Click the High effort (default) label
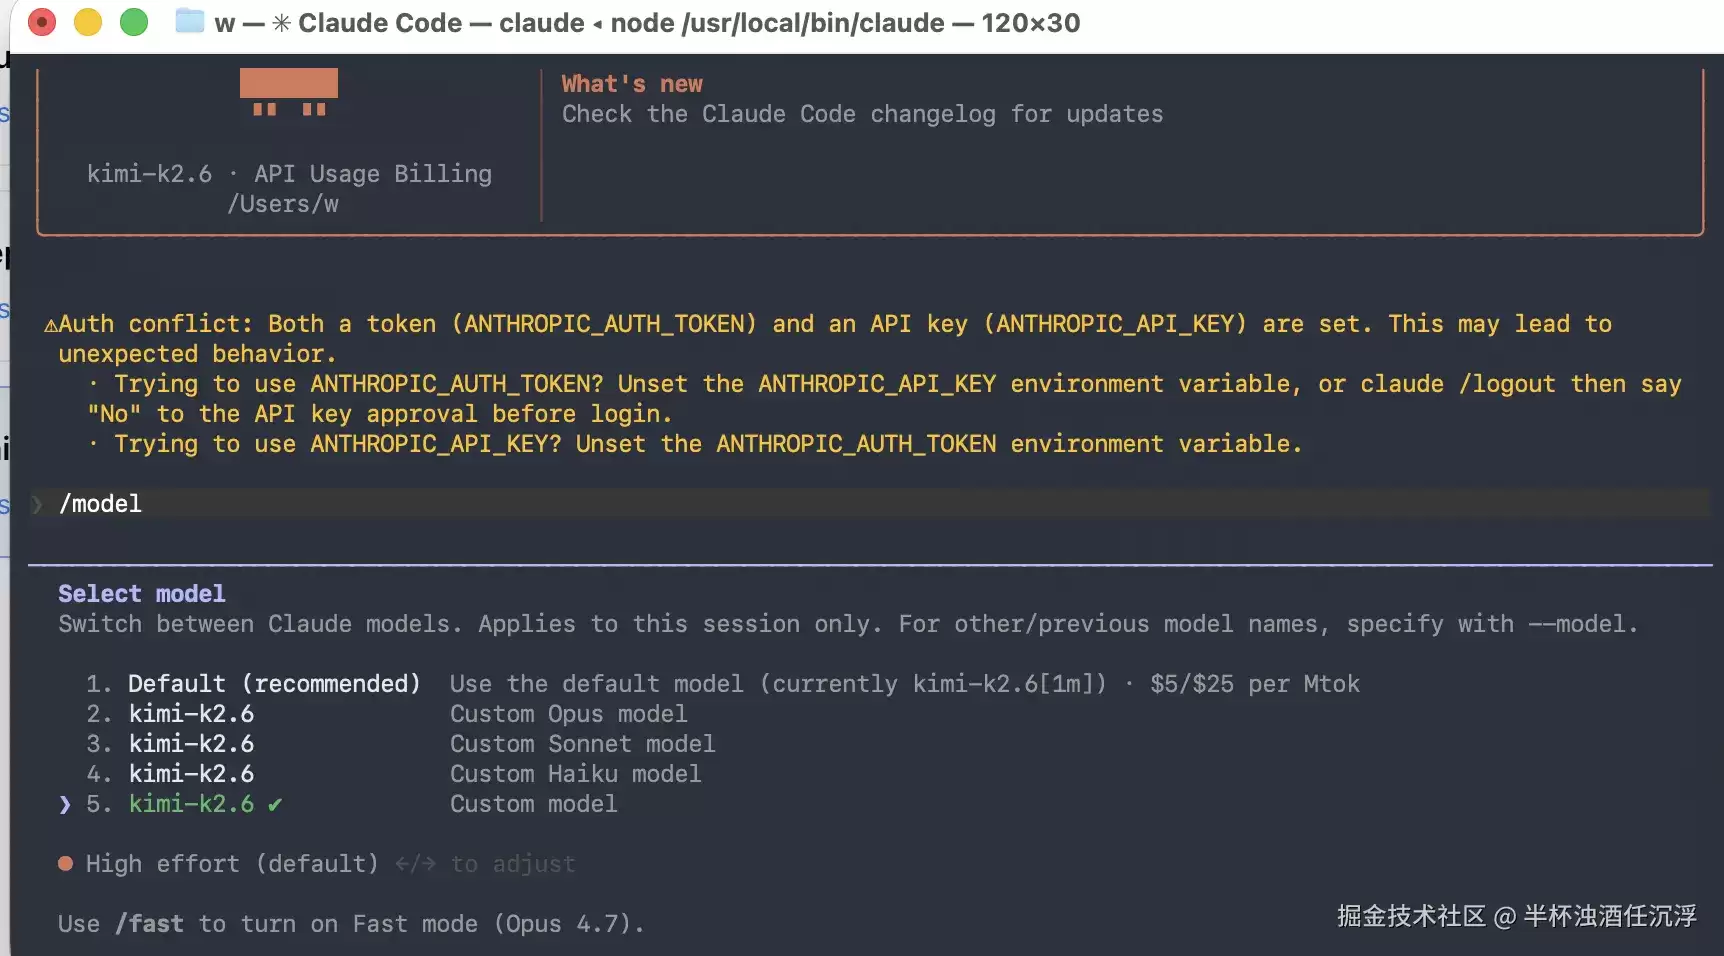This screenshot has height=956, width=1724. (232, 864)
